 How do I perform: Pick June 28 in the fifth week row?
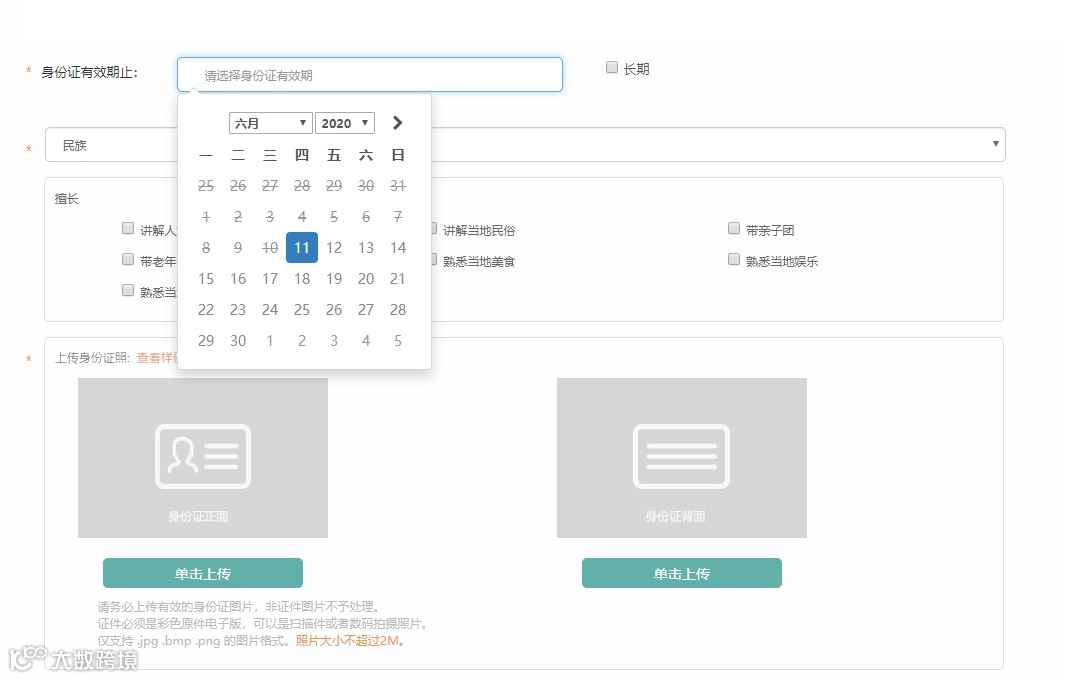click(x=398, y=310)
